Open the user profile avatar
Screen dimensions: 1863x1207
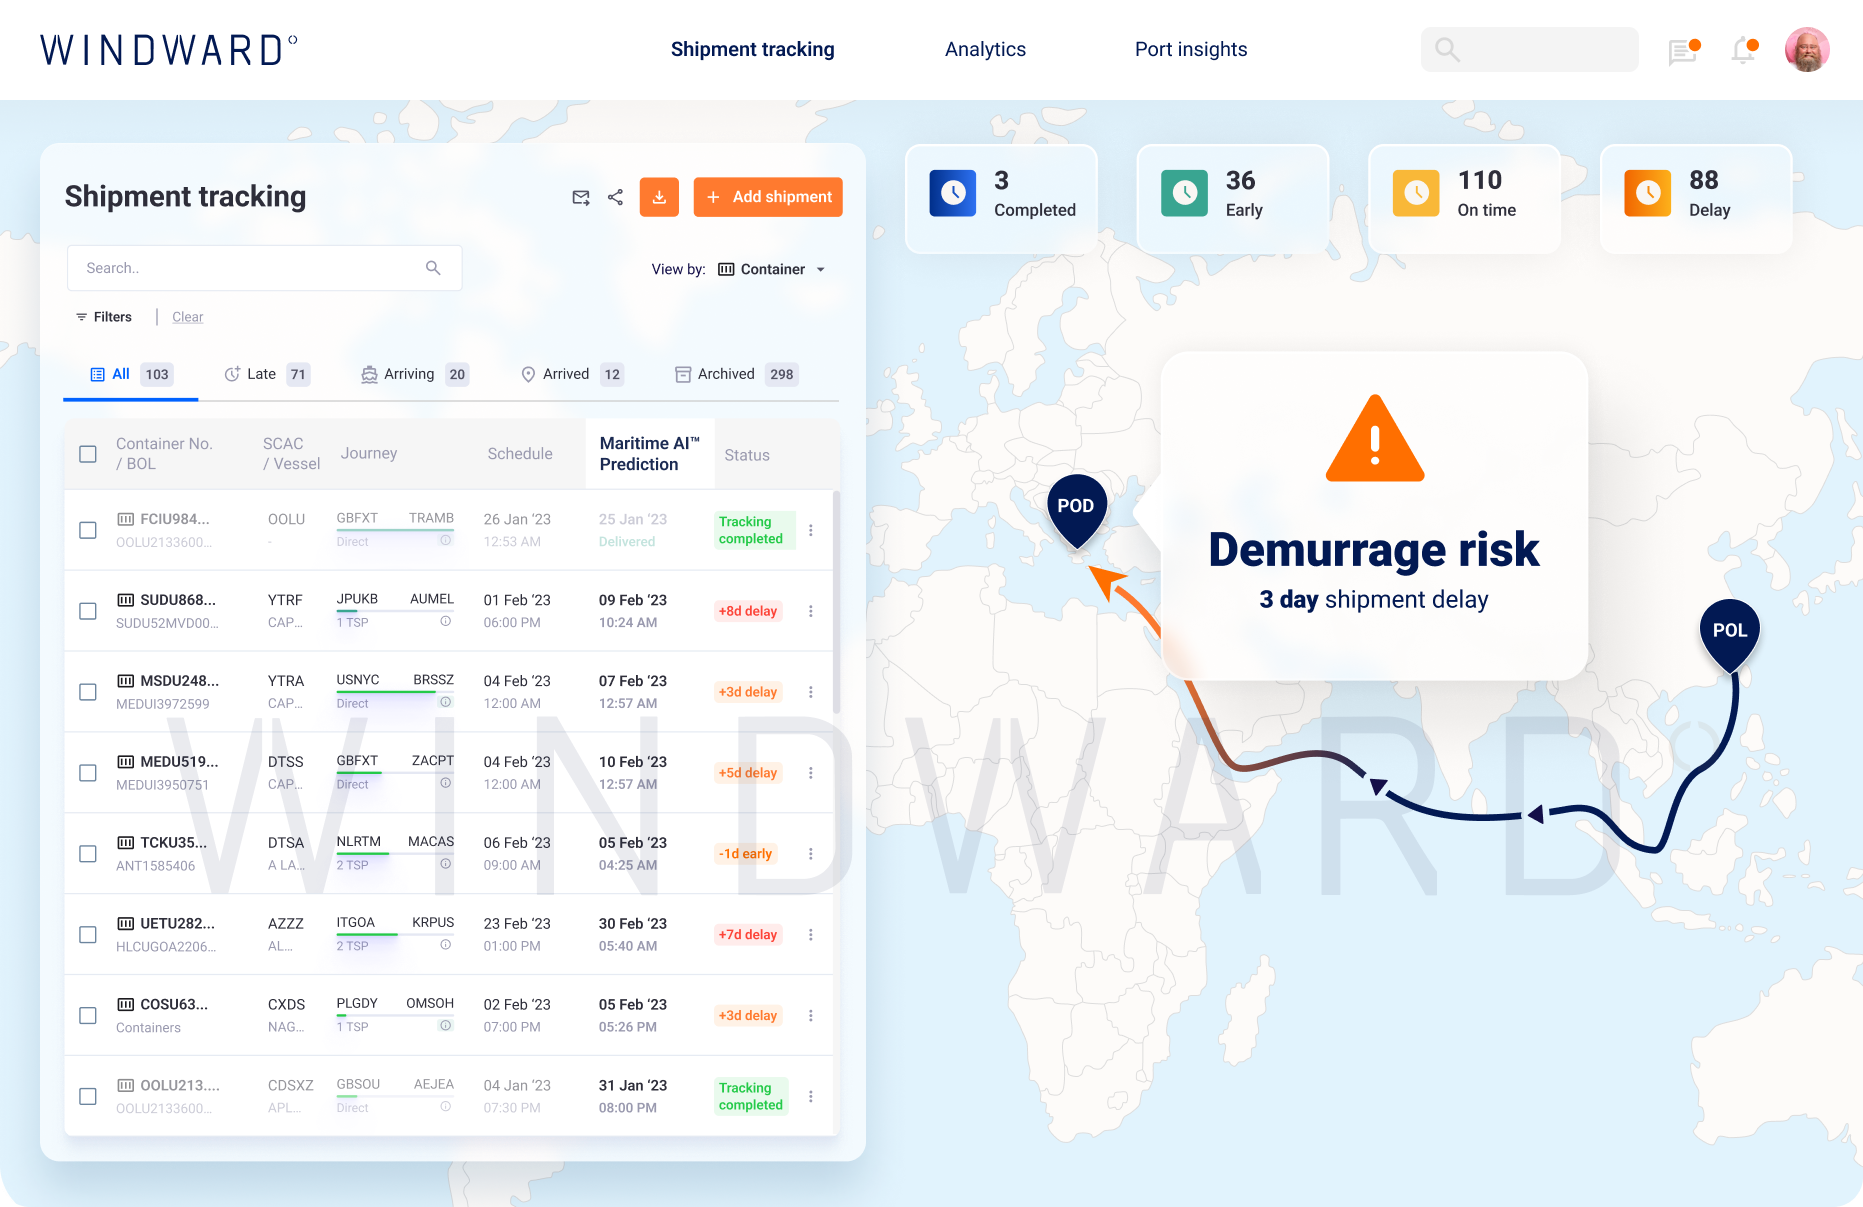click(1807, 50)
